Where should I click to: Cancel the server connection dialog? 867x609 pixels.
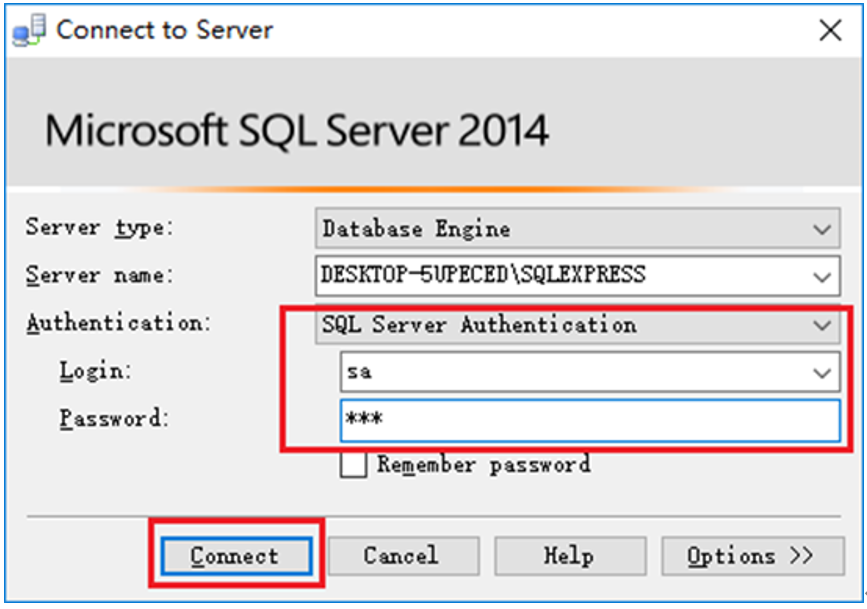[403, 556]
